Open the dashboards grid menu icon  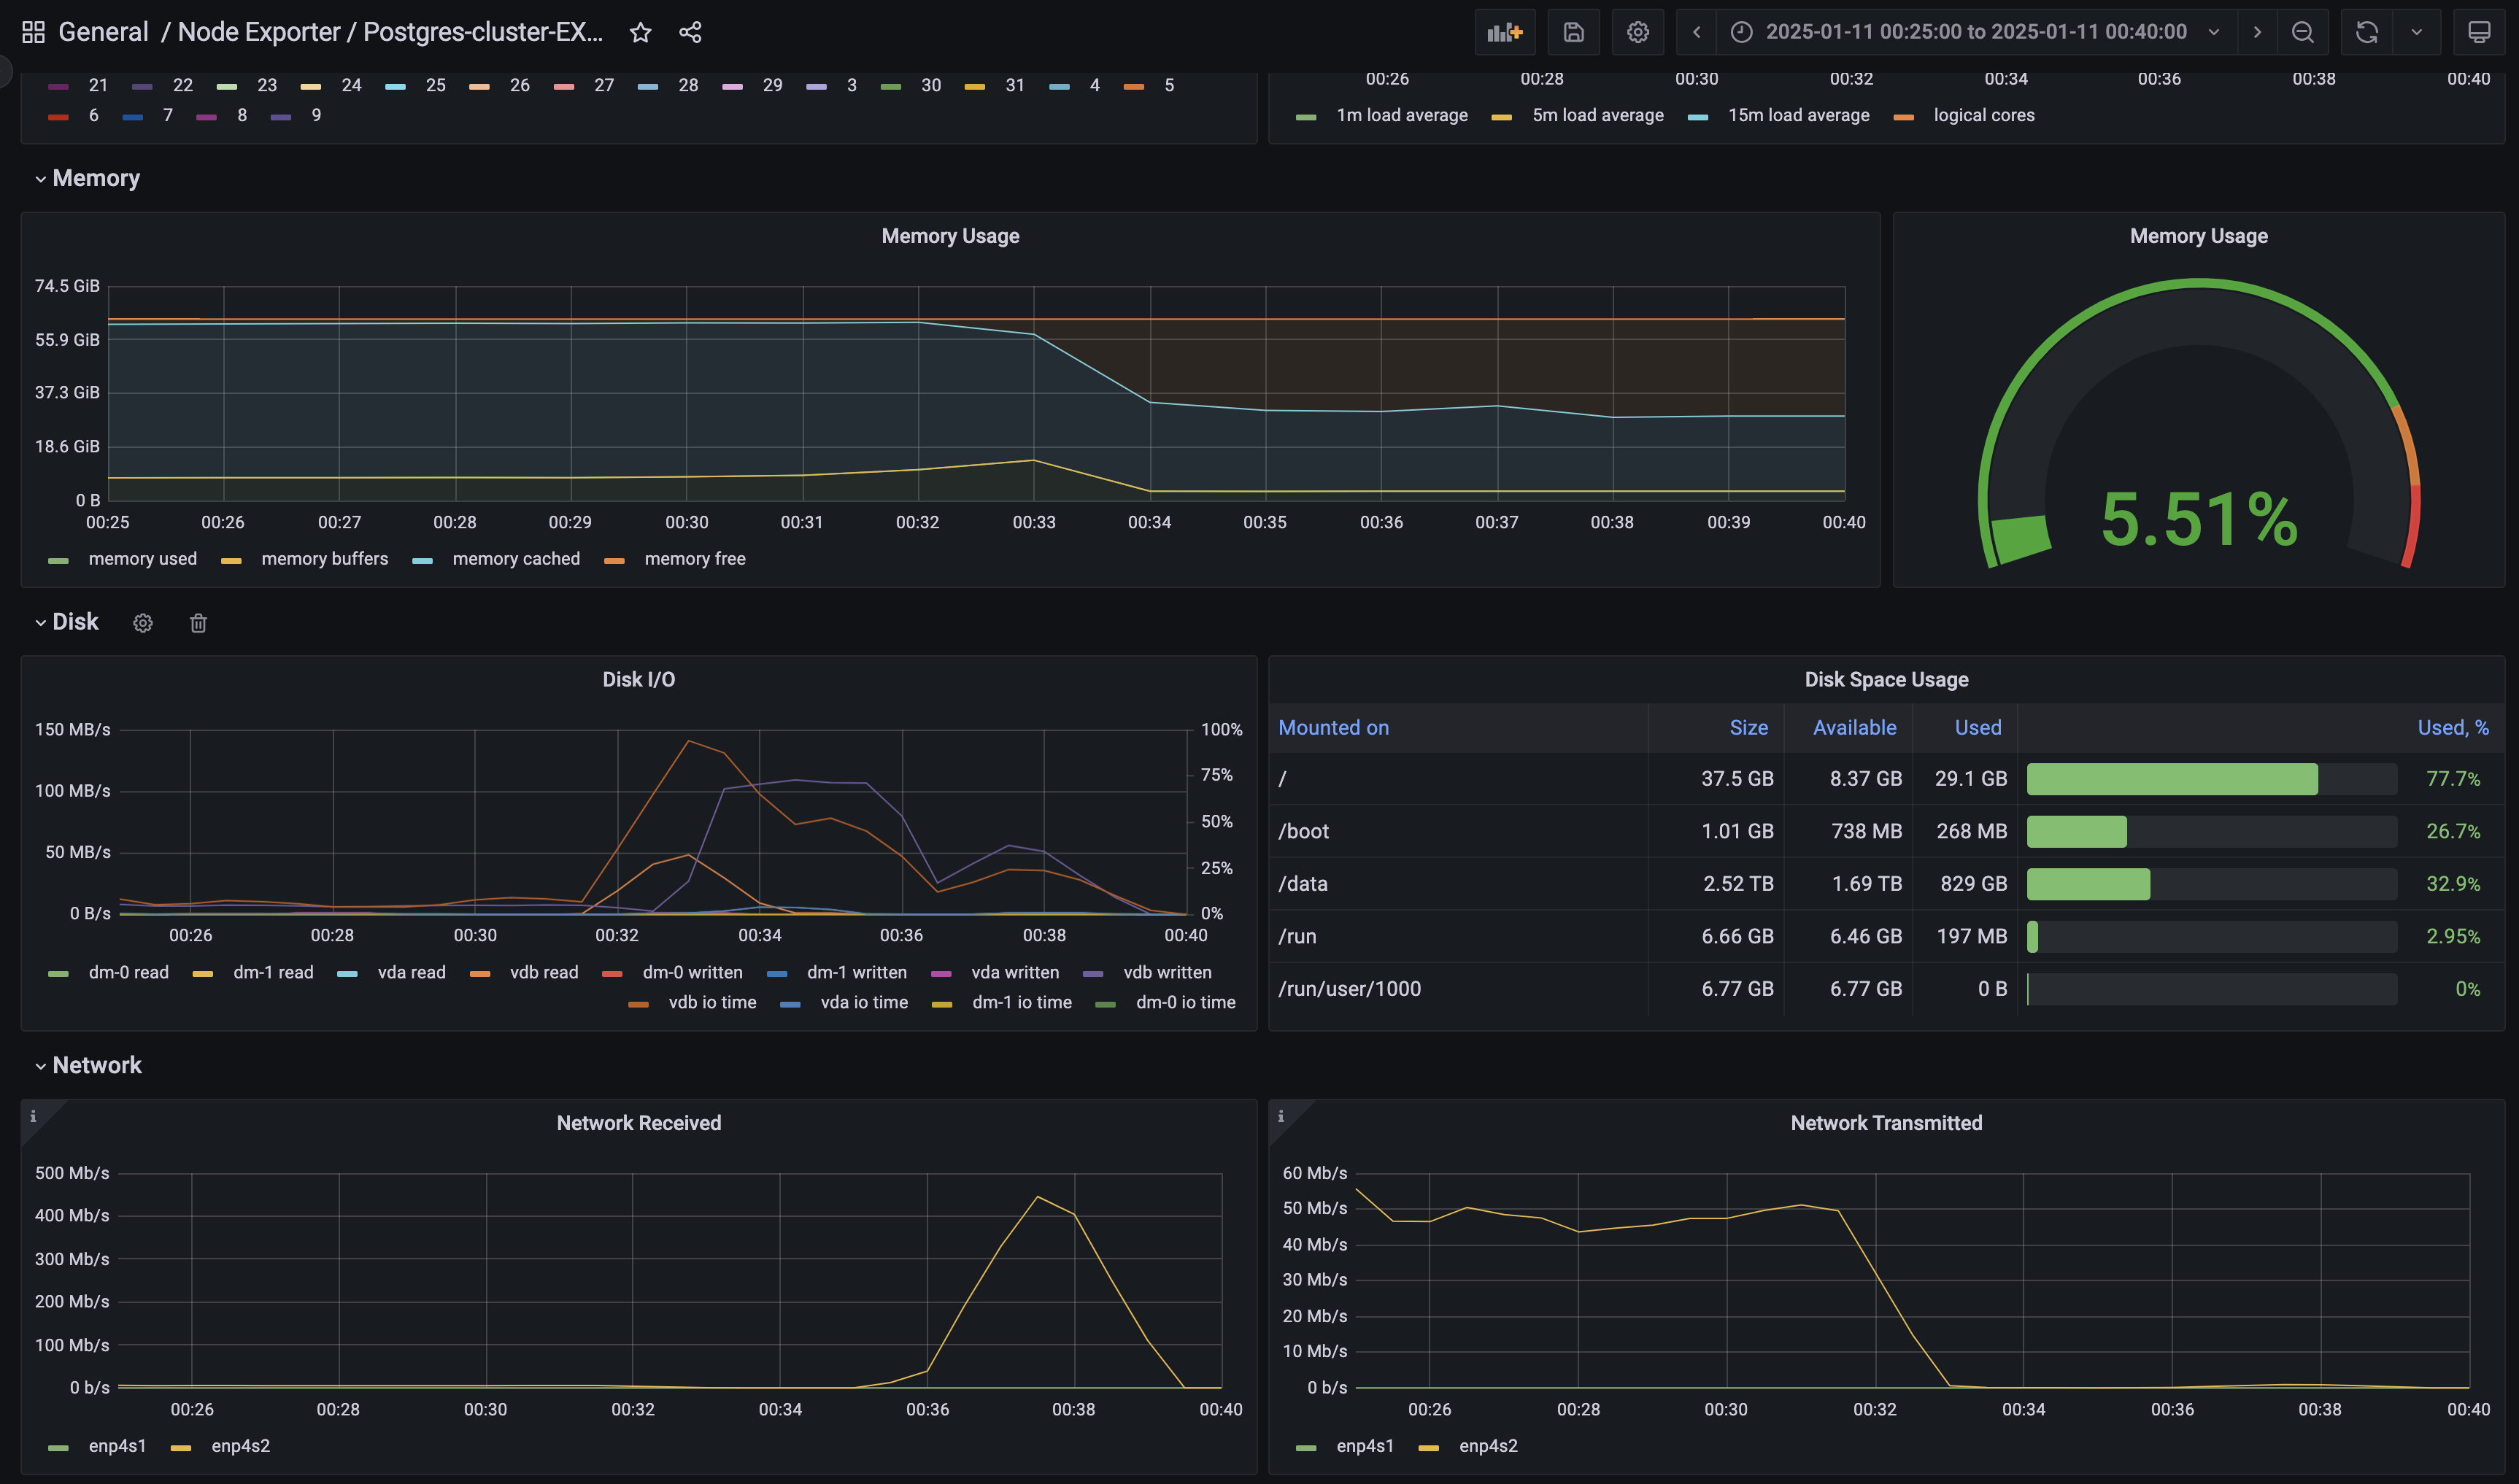pyautogui.click(x=33, y=32)
